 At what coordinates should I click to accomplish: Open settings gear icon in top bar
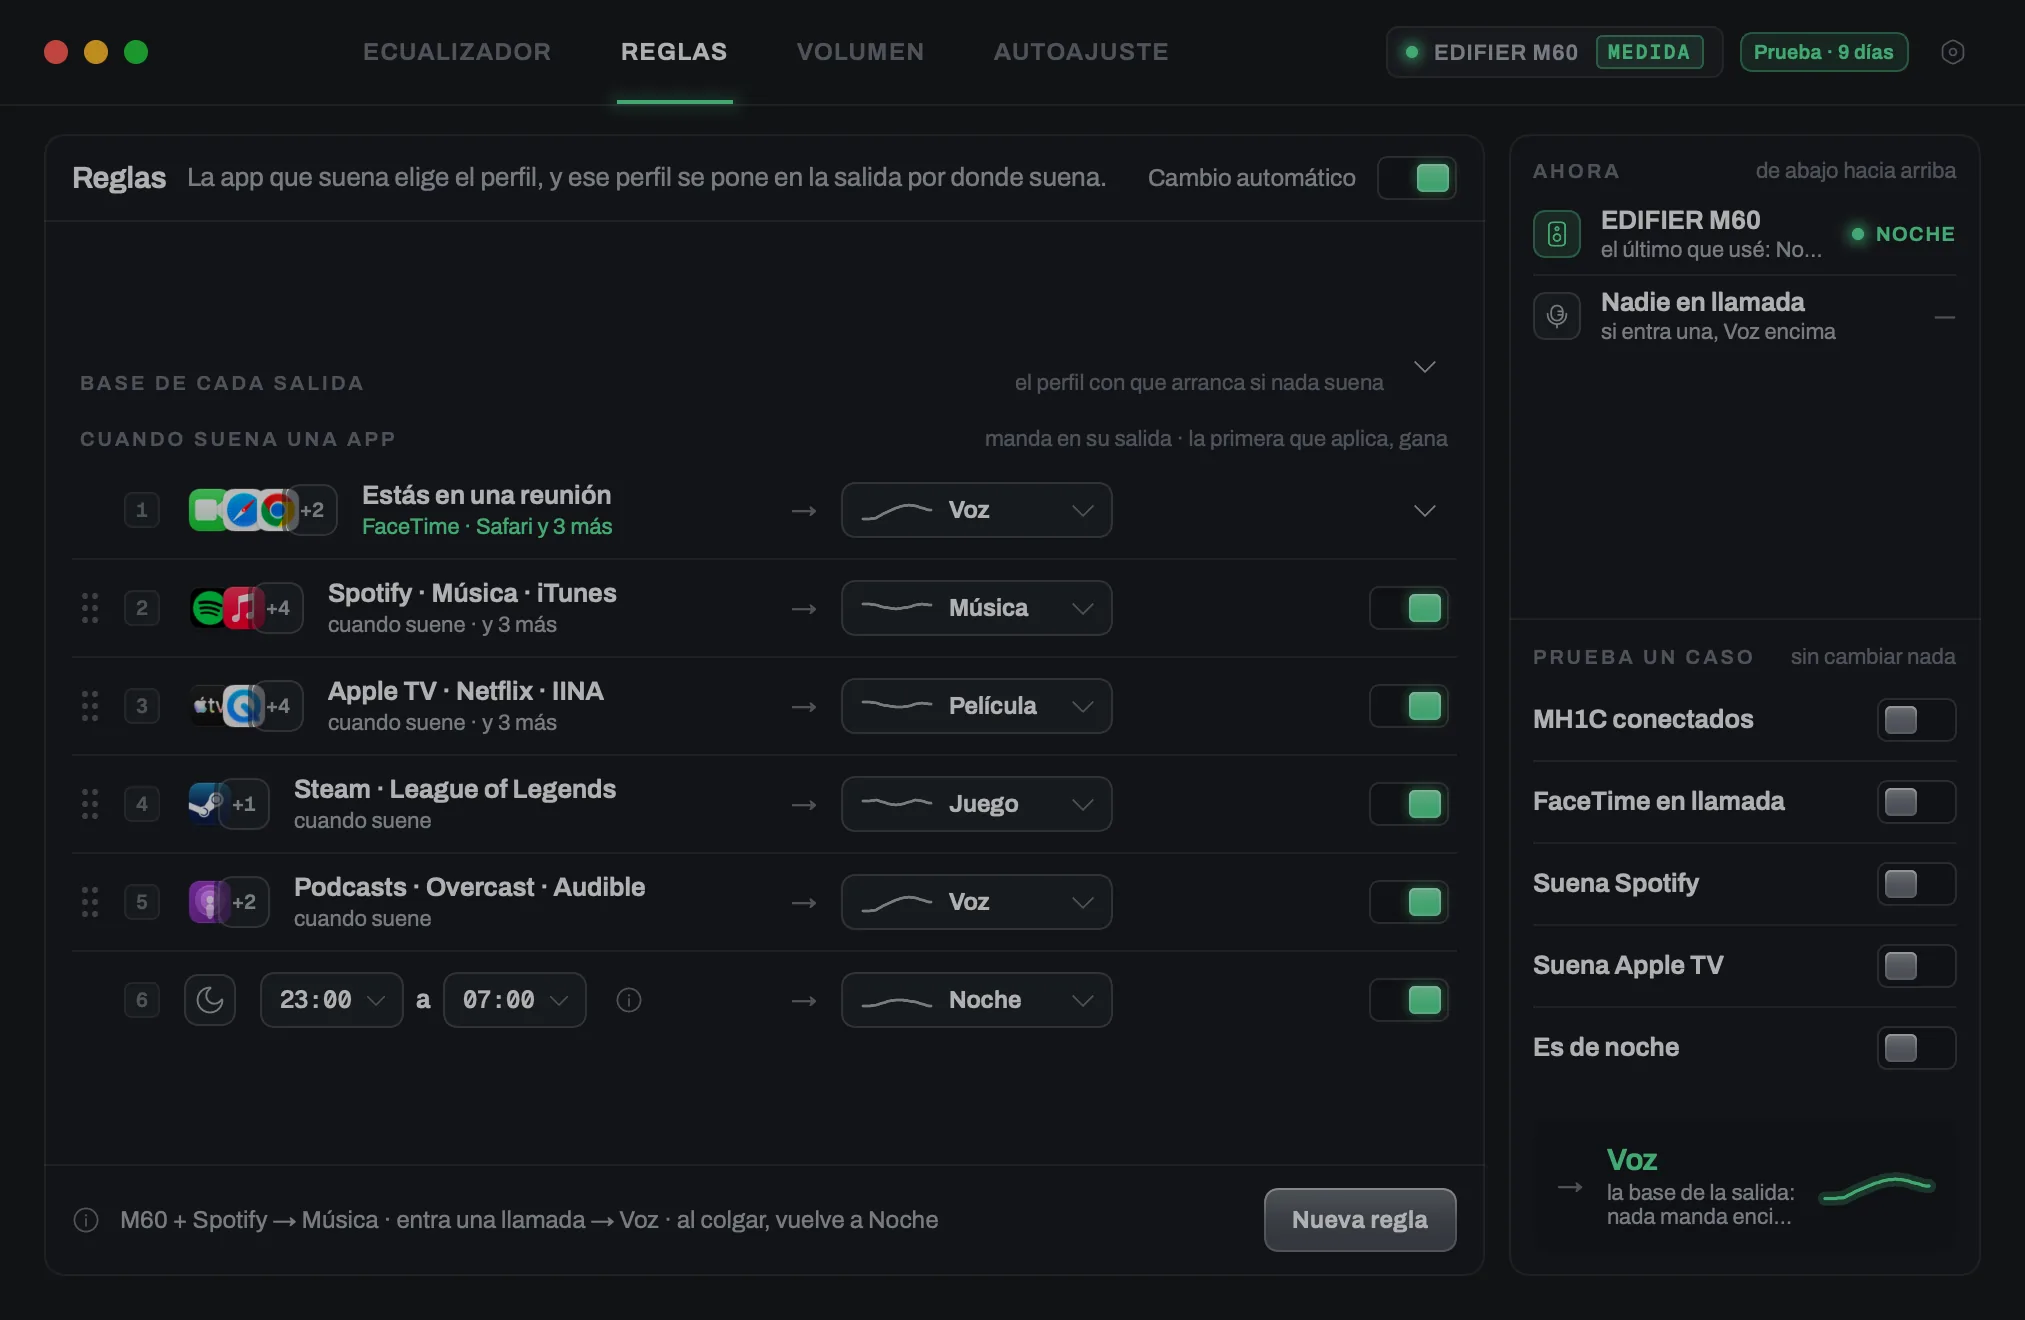1952,52
